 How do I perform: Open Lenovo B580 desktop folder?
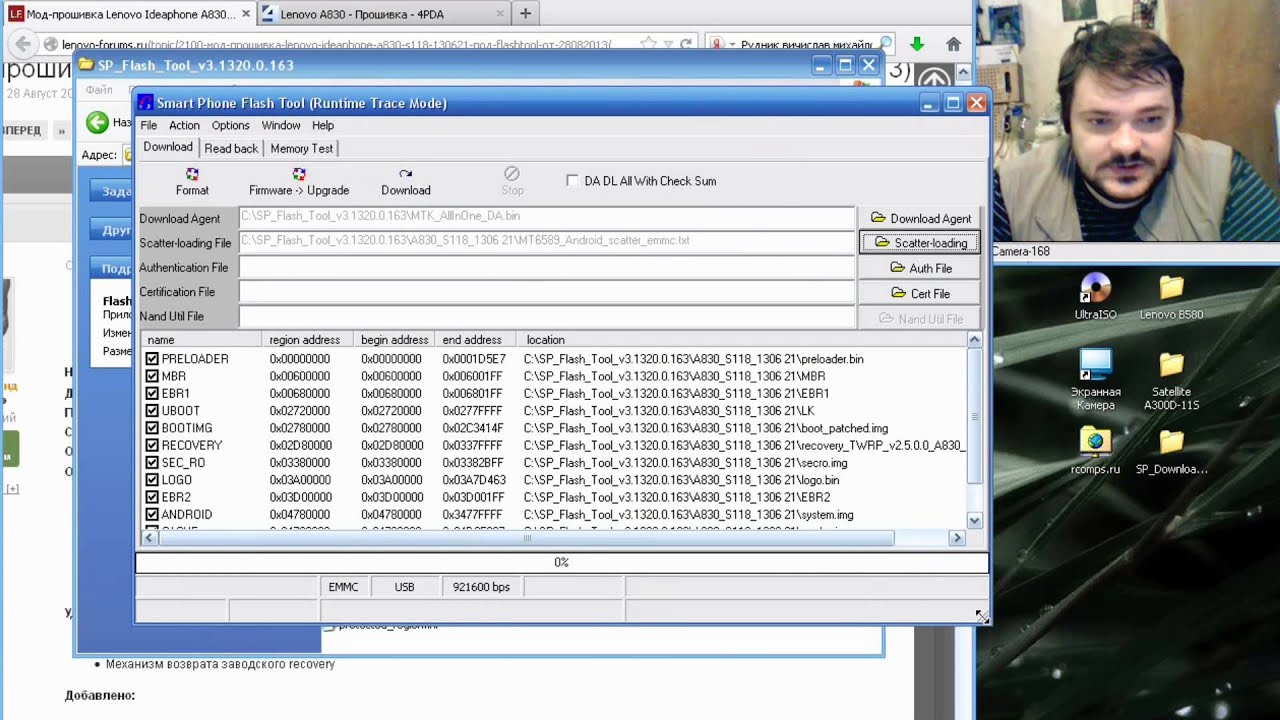(1171, 297)
